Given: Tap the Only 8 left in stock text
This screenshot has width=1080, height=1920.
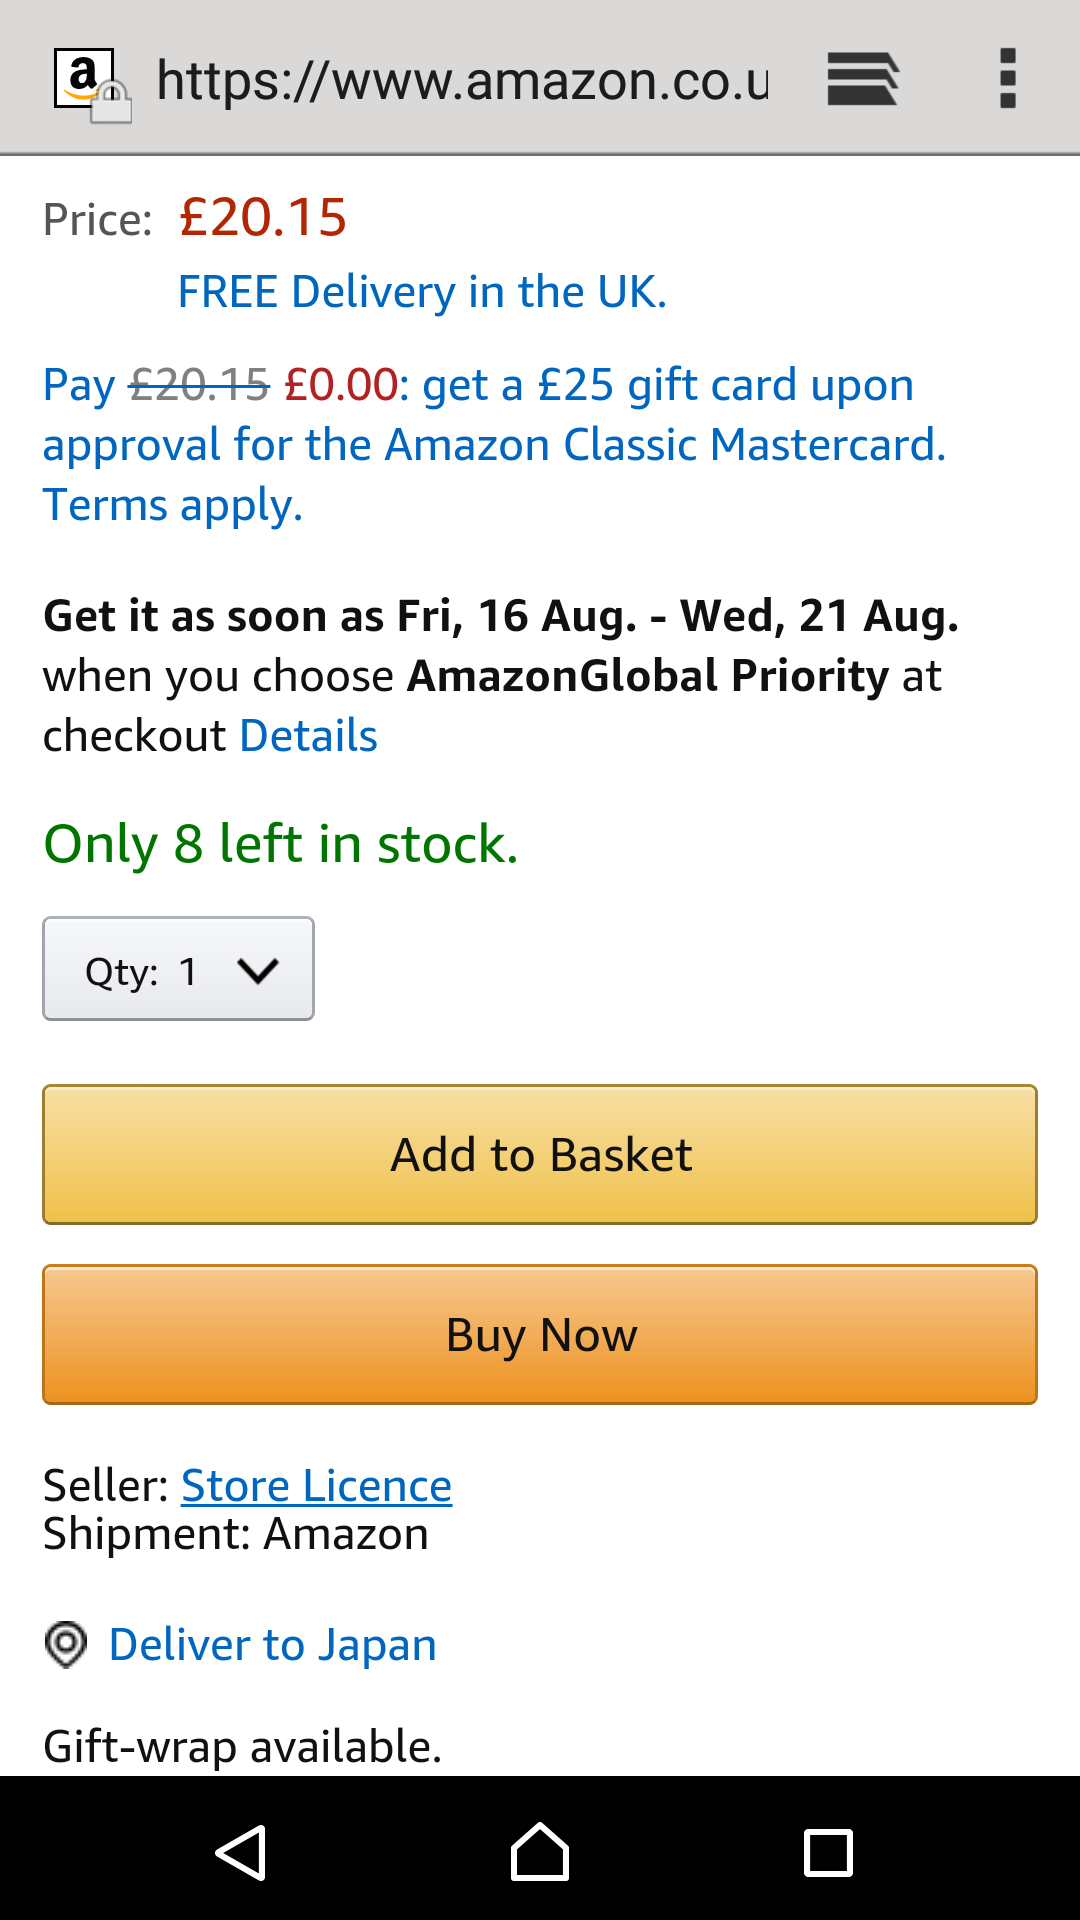Looking at the screenshot, I should tap(281, 844).
